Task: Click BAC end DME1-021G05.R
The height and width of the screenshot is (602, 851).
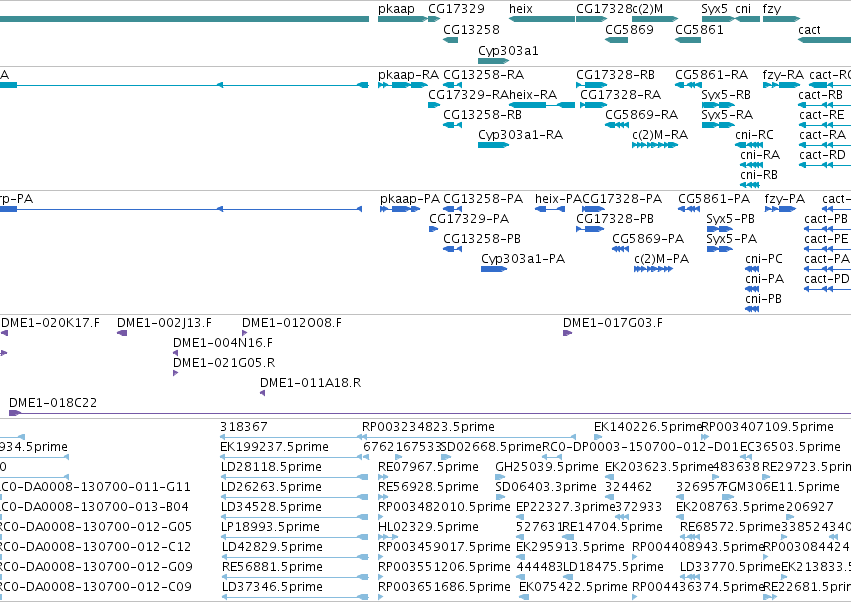Action: click(224, 363)
